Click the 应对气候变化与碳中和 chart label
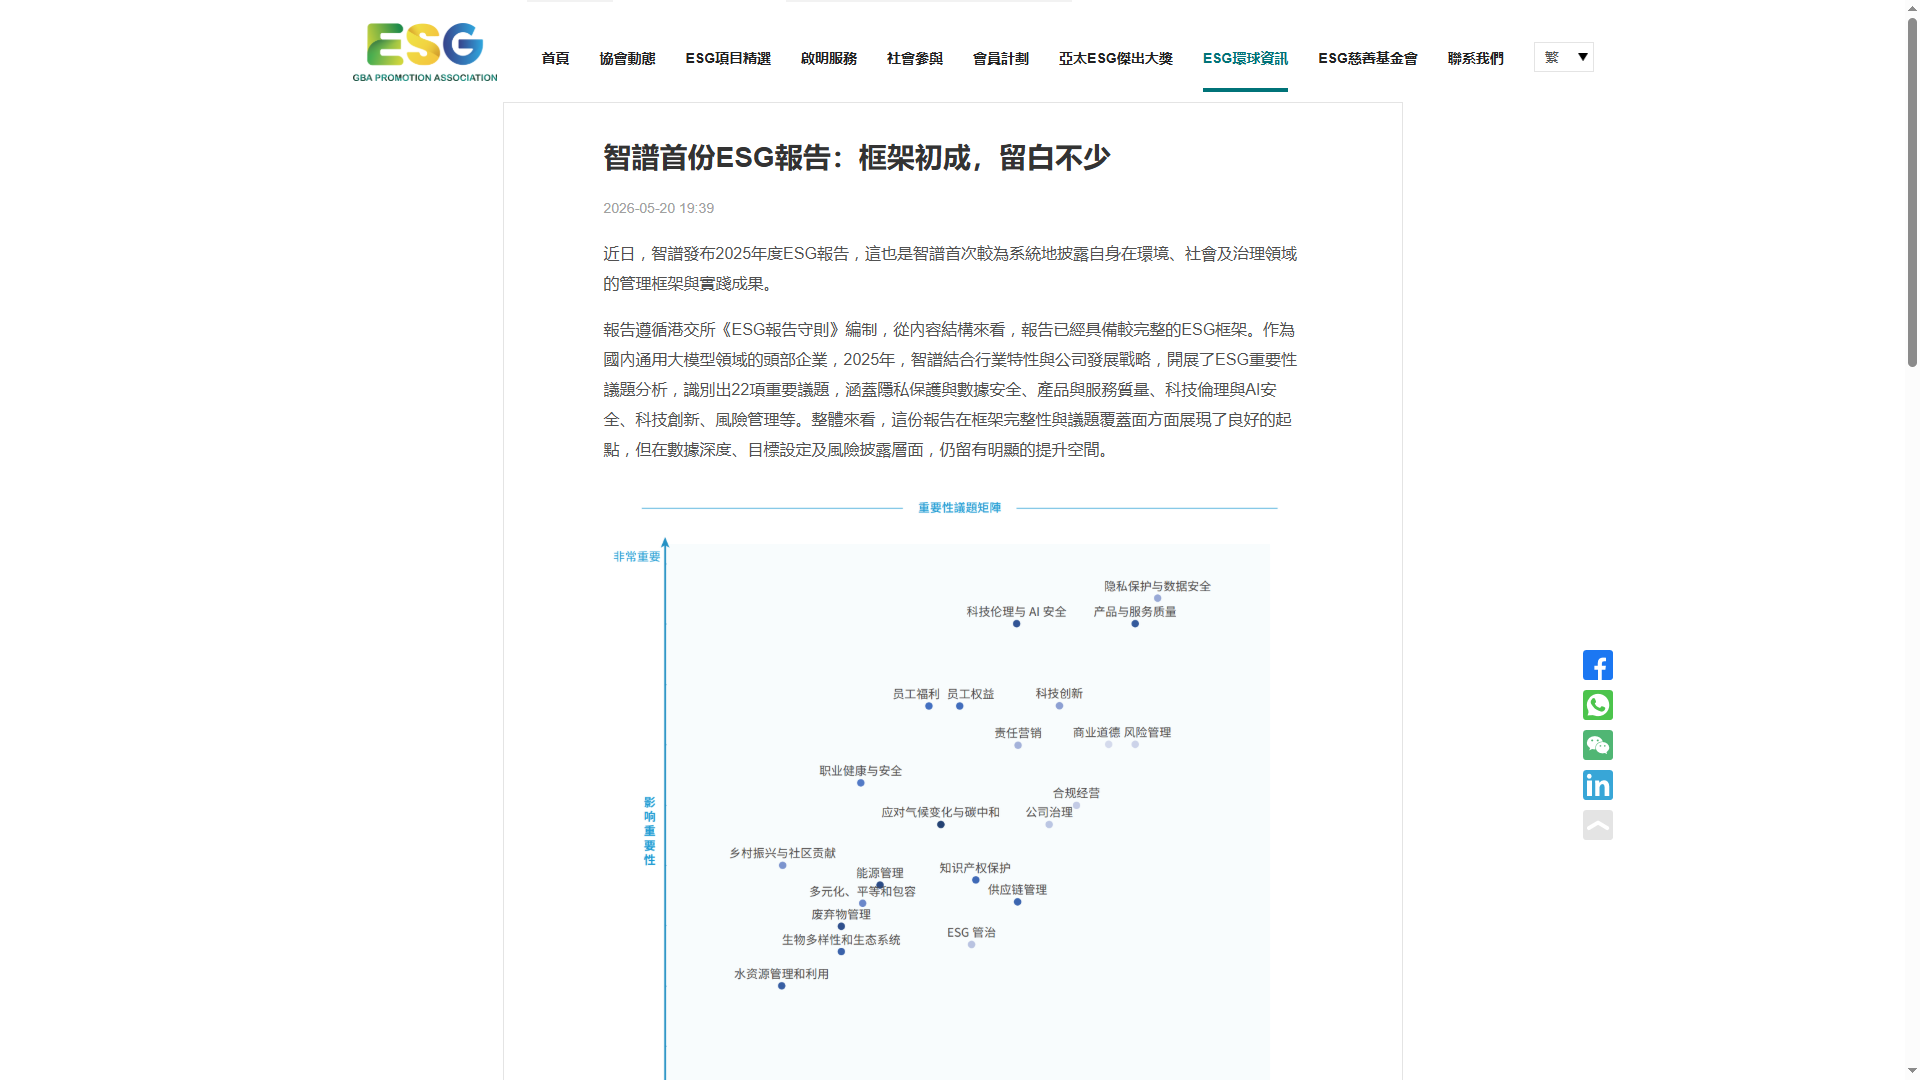Screen dimensions: 1920x1080 (940, 812)
